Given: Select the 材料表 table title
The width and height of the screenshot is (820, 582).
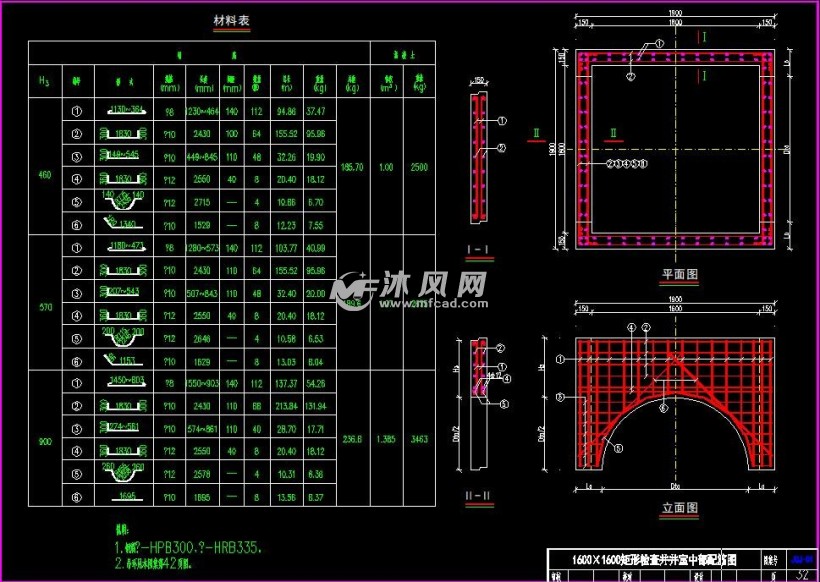Looking at the screenshot, I should pyautogui.click(x=232, y=20).
